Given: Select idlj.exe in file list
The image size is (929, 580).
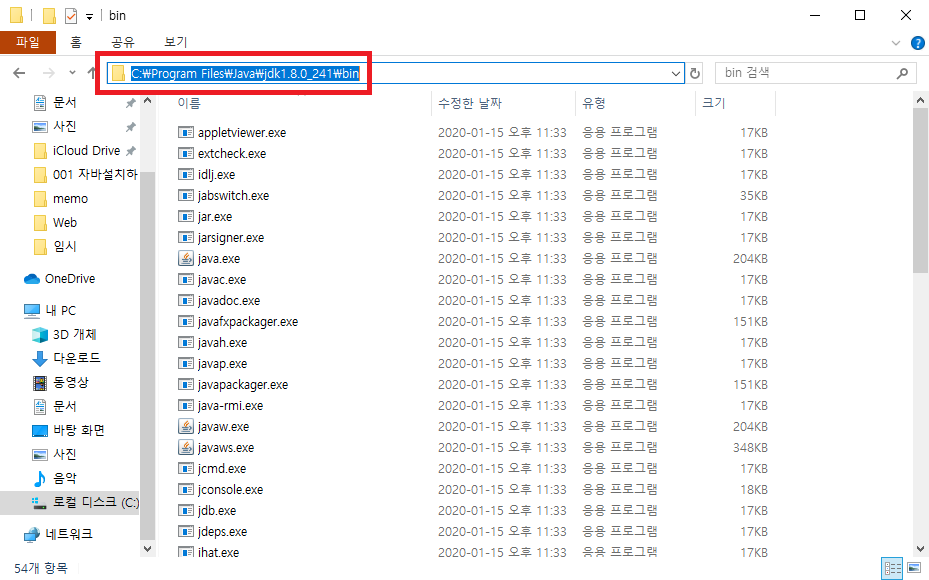Looking at the screenshot, I should [216, 175].
